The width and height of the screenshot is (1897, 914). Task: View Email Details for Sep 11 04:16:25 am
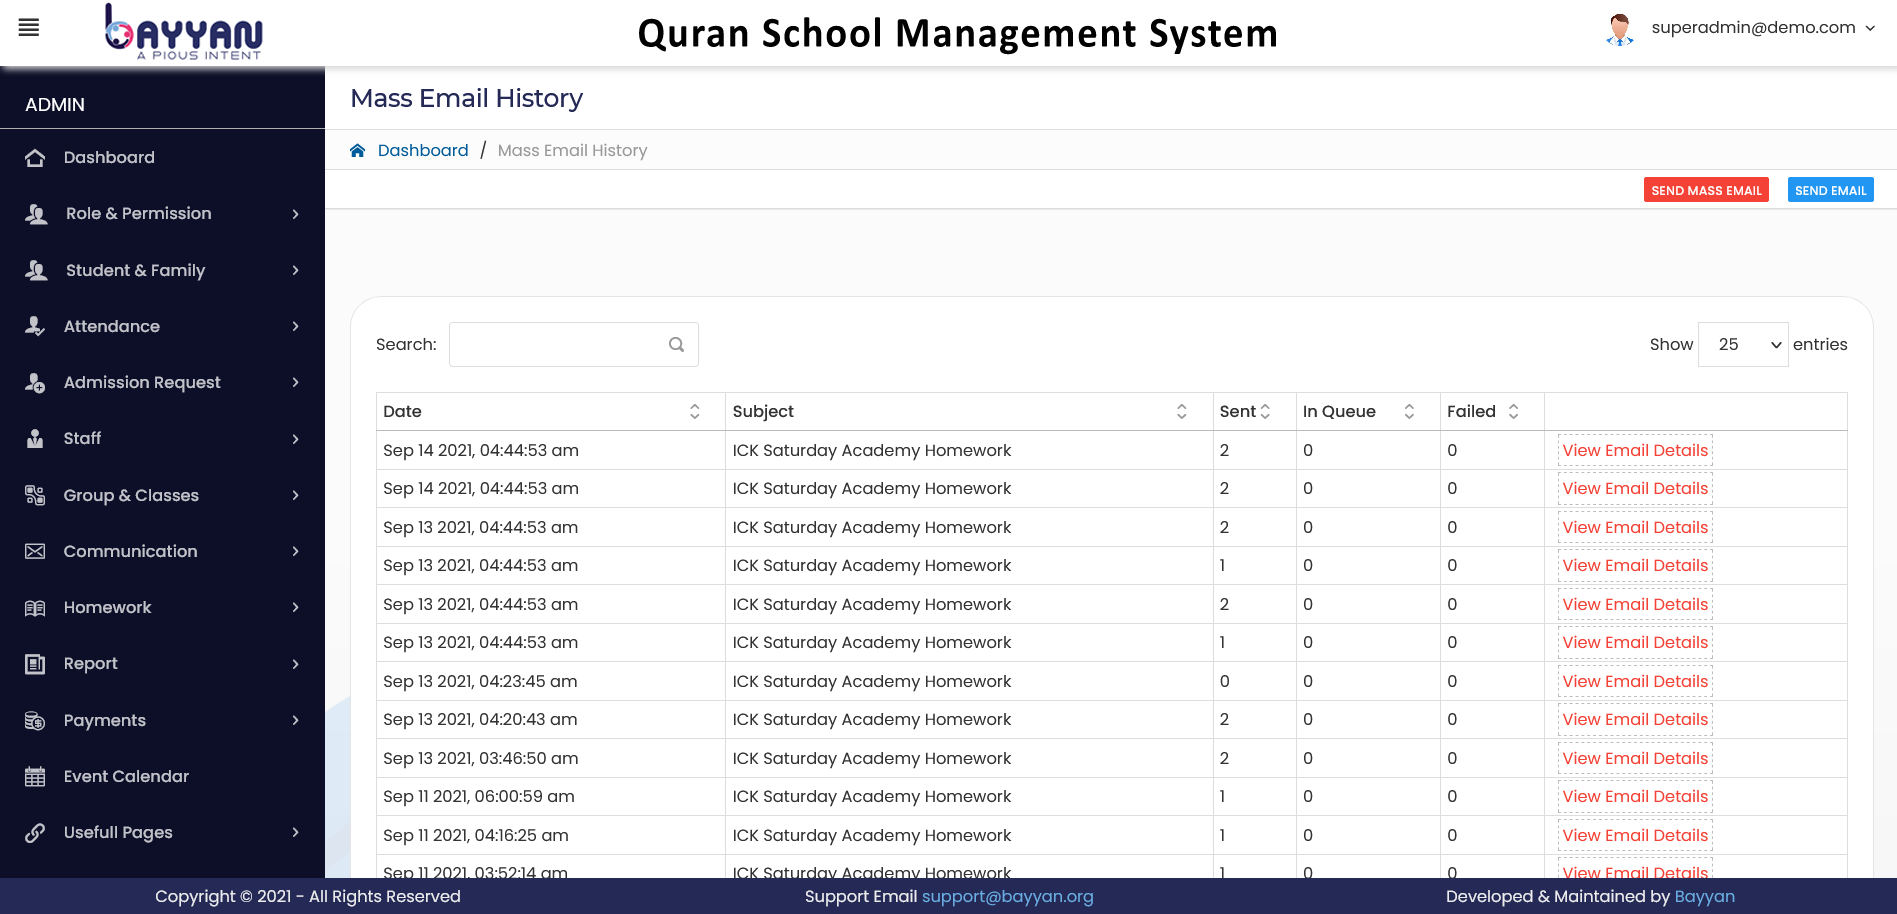pyautogui.click(x=1635, y=835)
